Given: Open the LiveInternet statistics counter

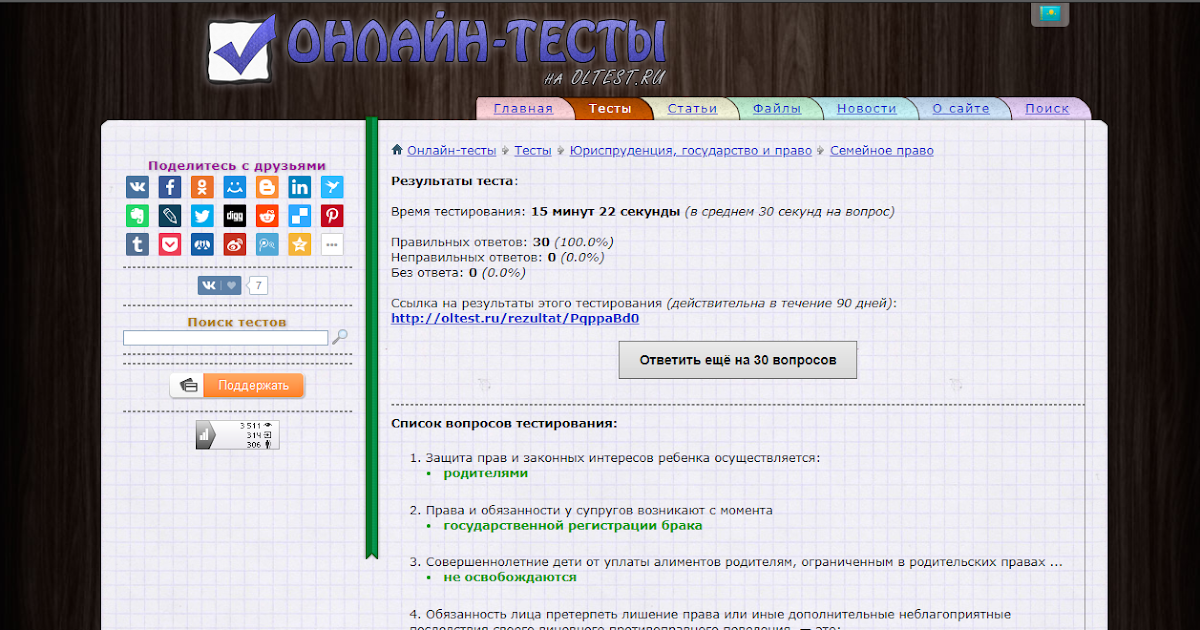Looking at the screenshot, I should click(x=238, y=435).
